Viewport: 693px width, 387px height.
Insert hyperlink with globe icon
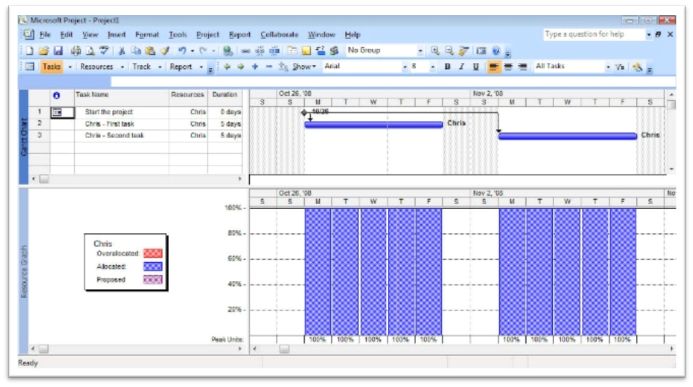point(228,51)
